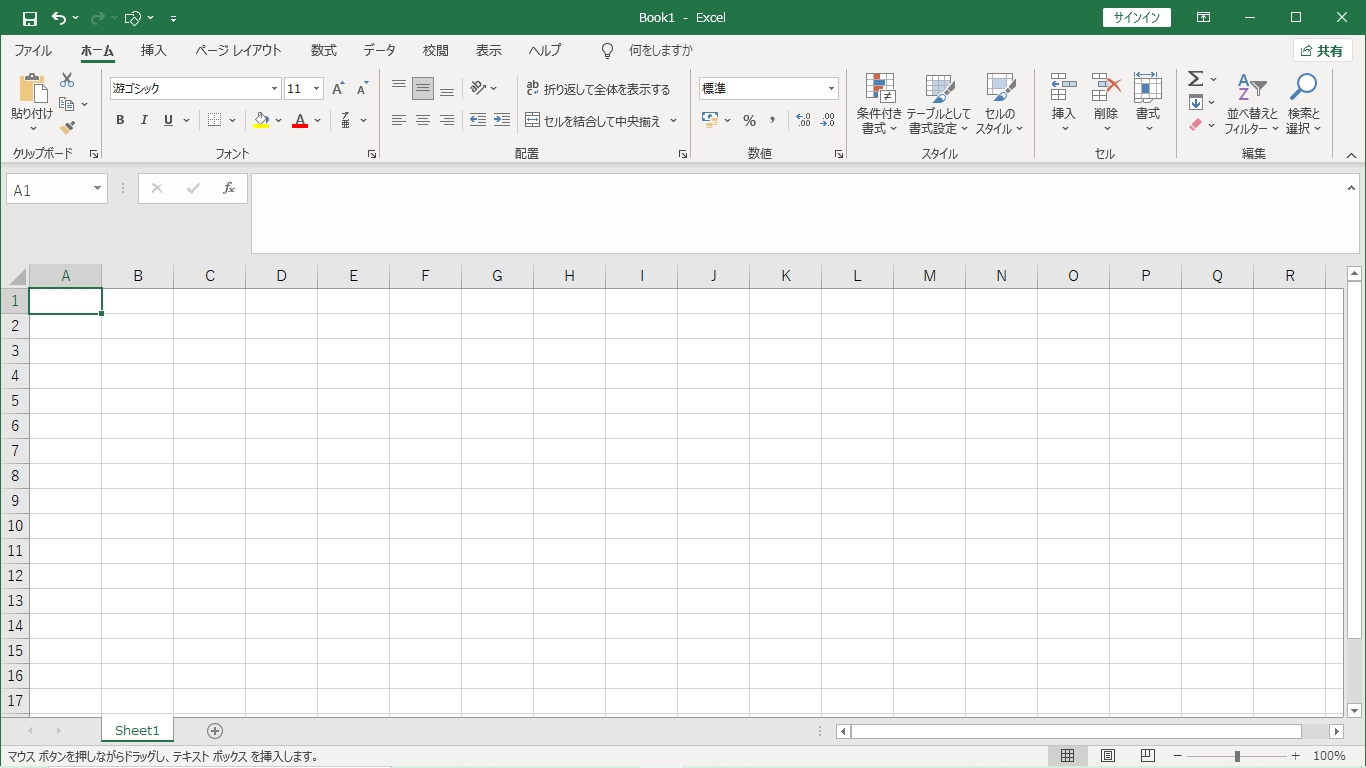Click the percent style icon
Image resolution: width=1366 pixels, height=768 pixels.
click(749, 121)
